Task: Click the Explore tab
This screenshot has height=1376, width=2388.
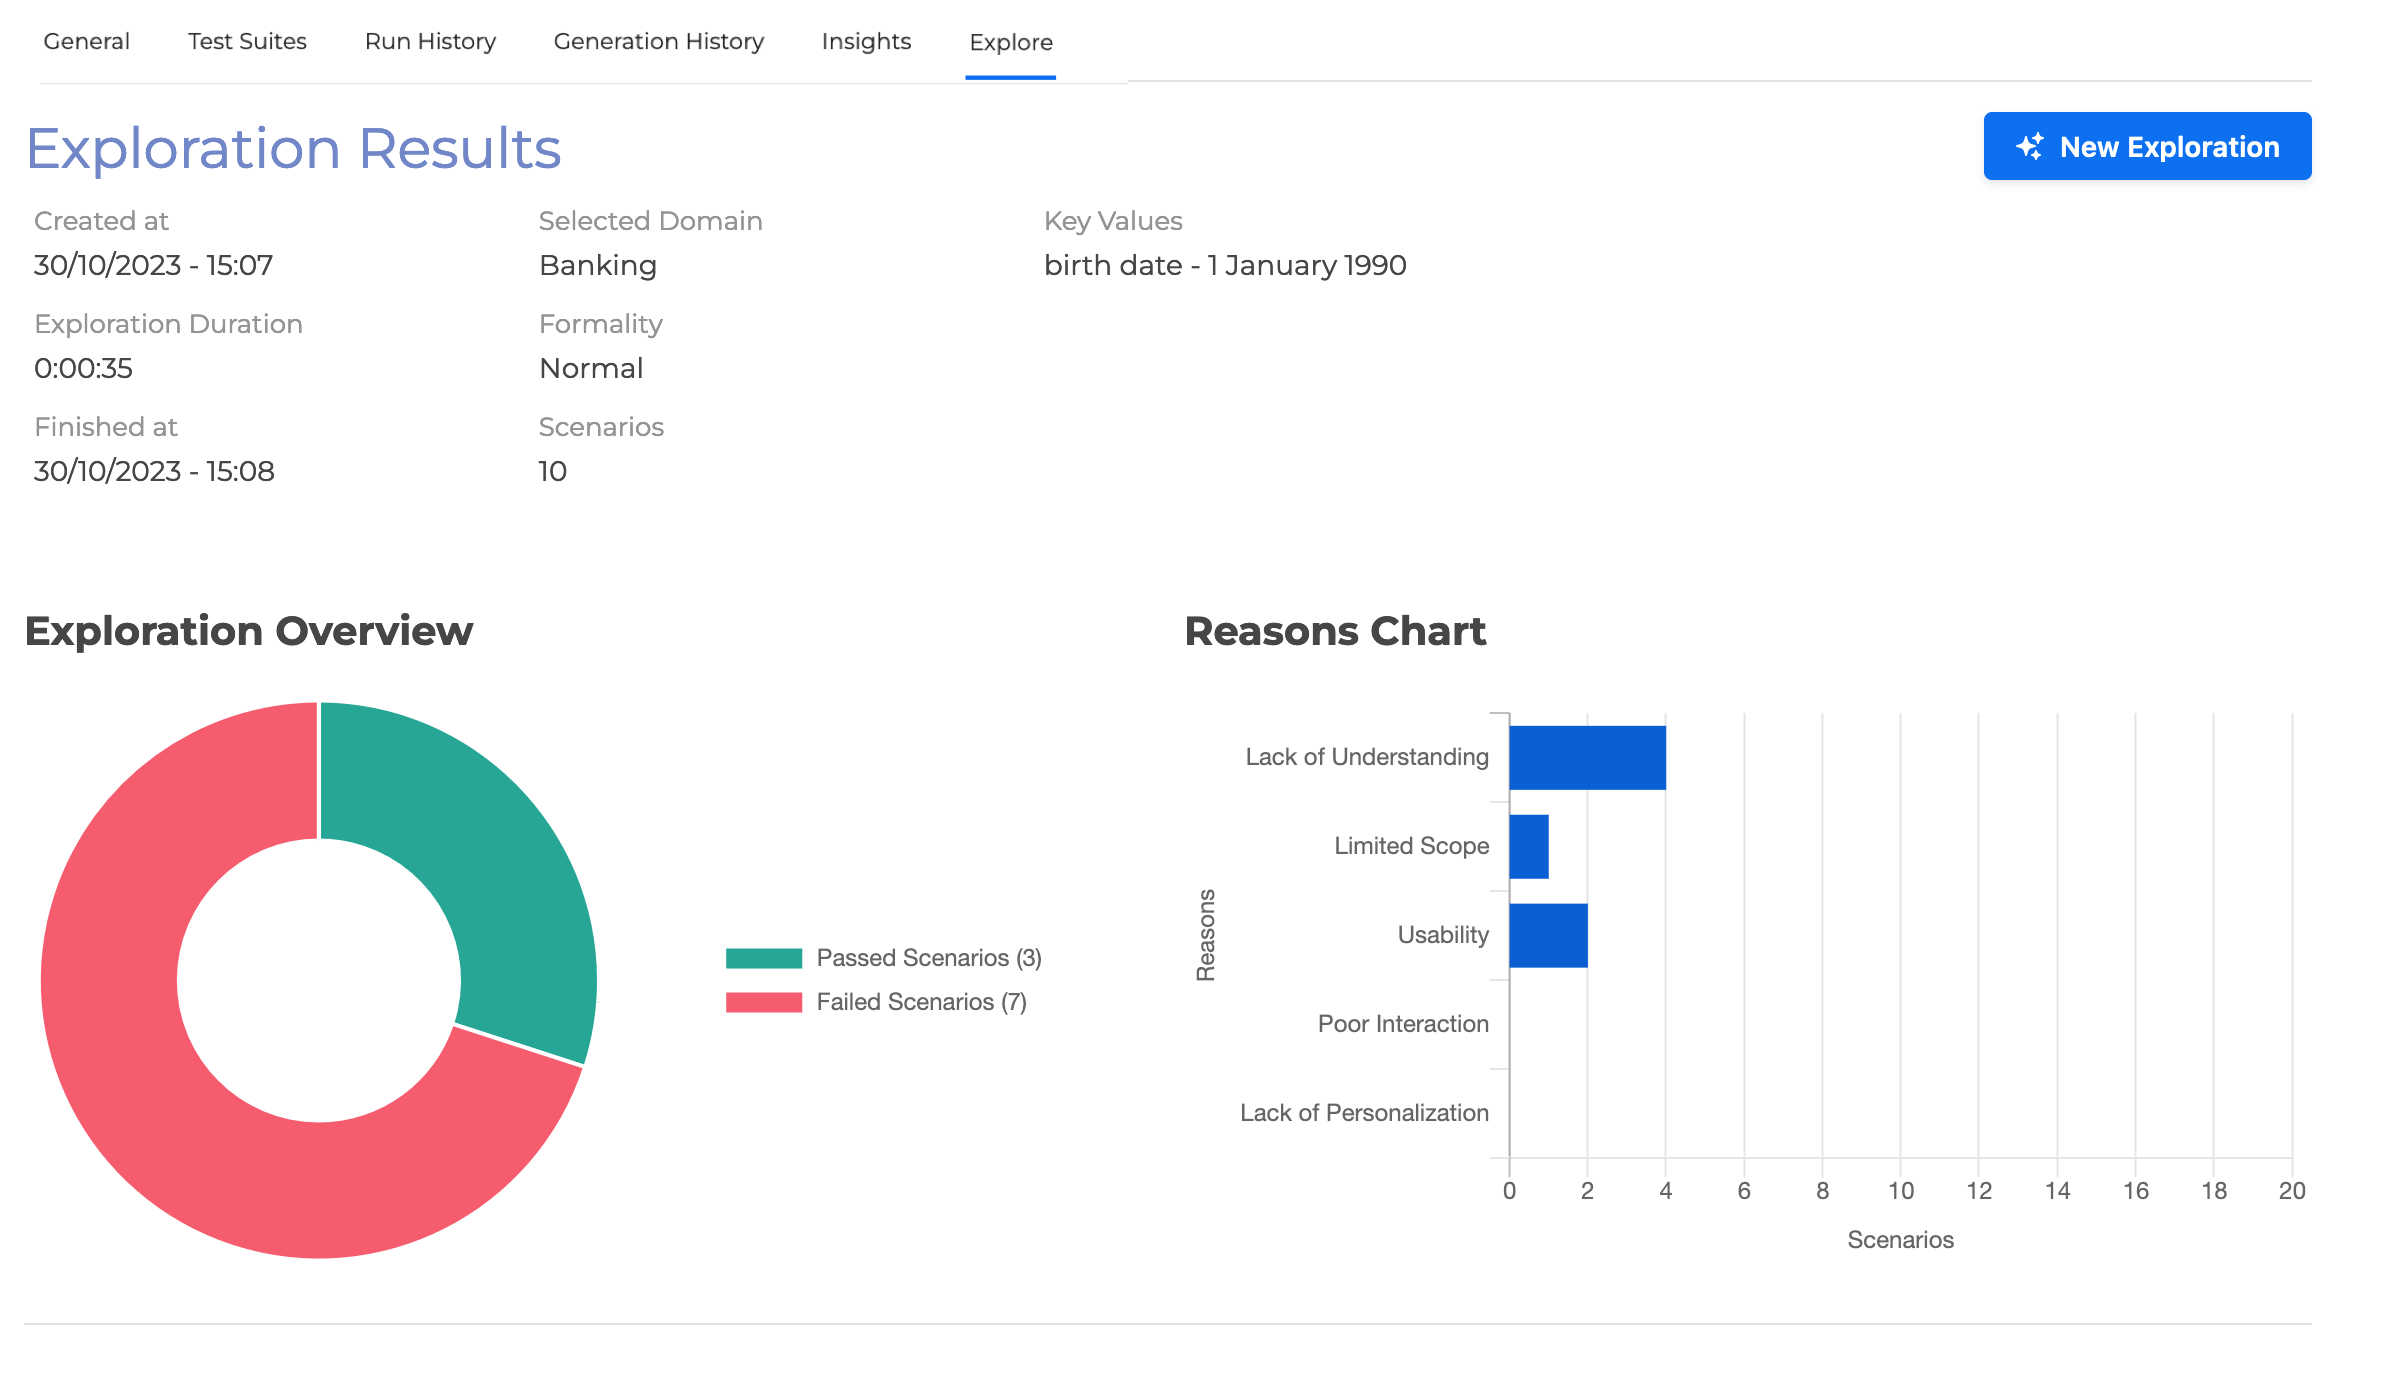Action: [x=1010, y=43]
